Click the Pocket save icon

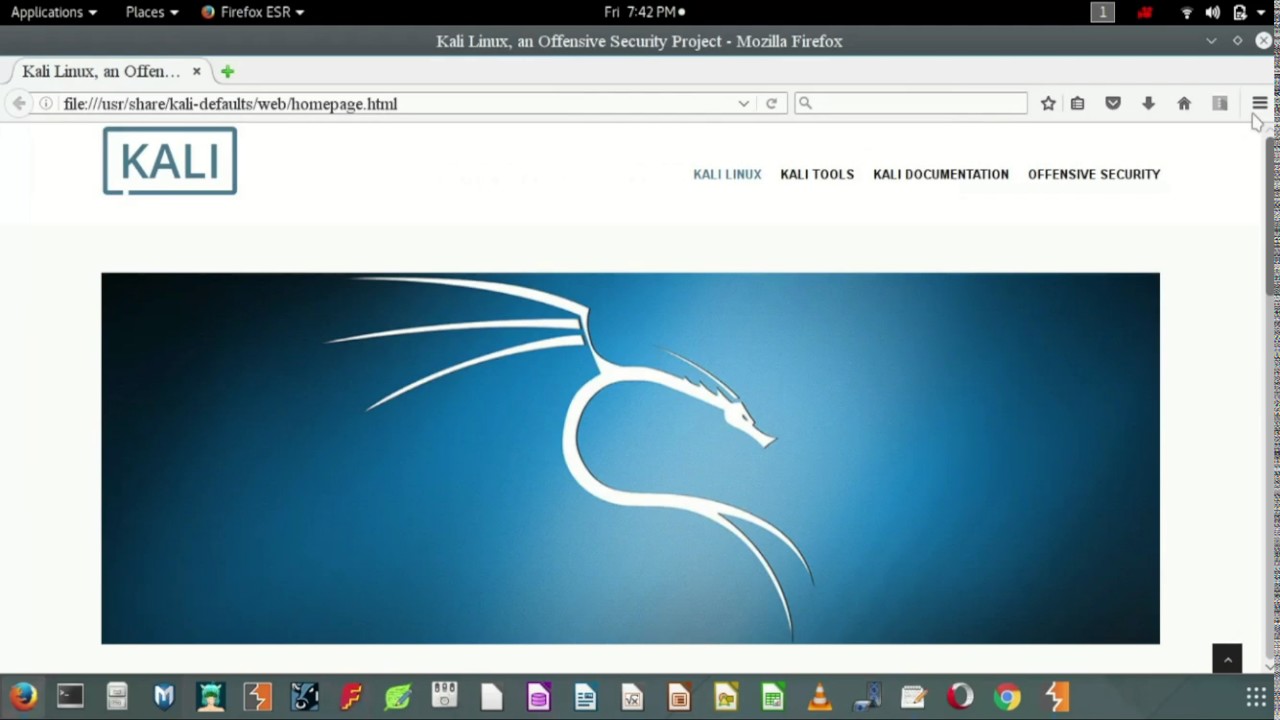pos(1113,103)
